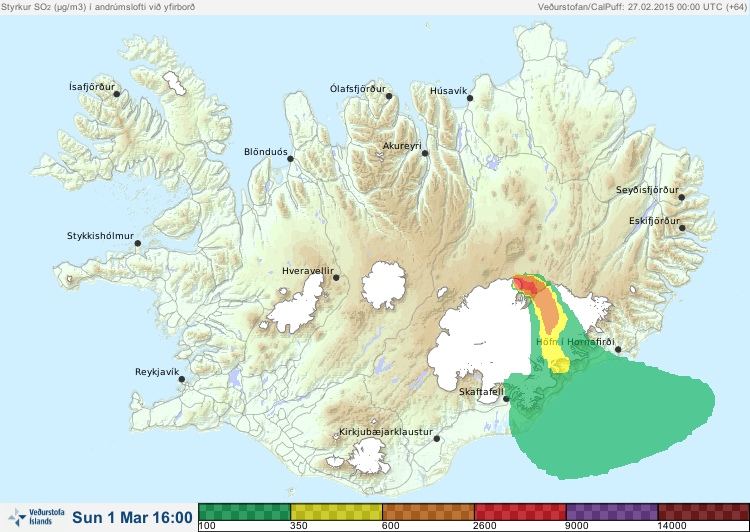Select the Hveravellir station dot
This screenshot has width=750, height=532.
coord(336,277)
